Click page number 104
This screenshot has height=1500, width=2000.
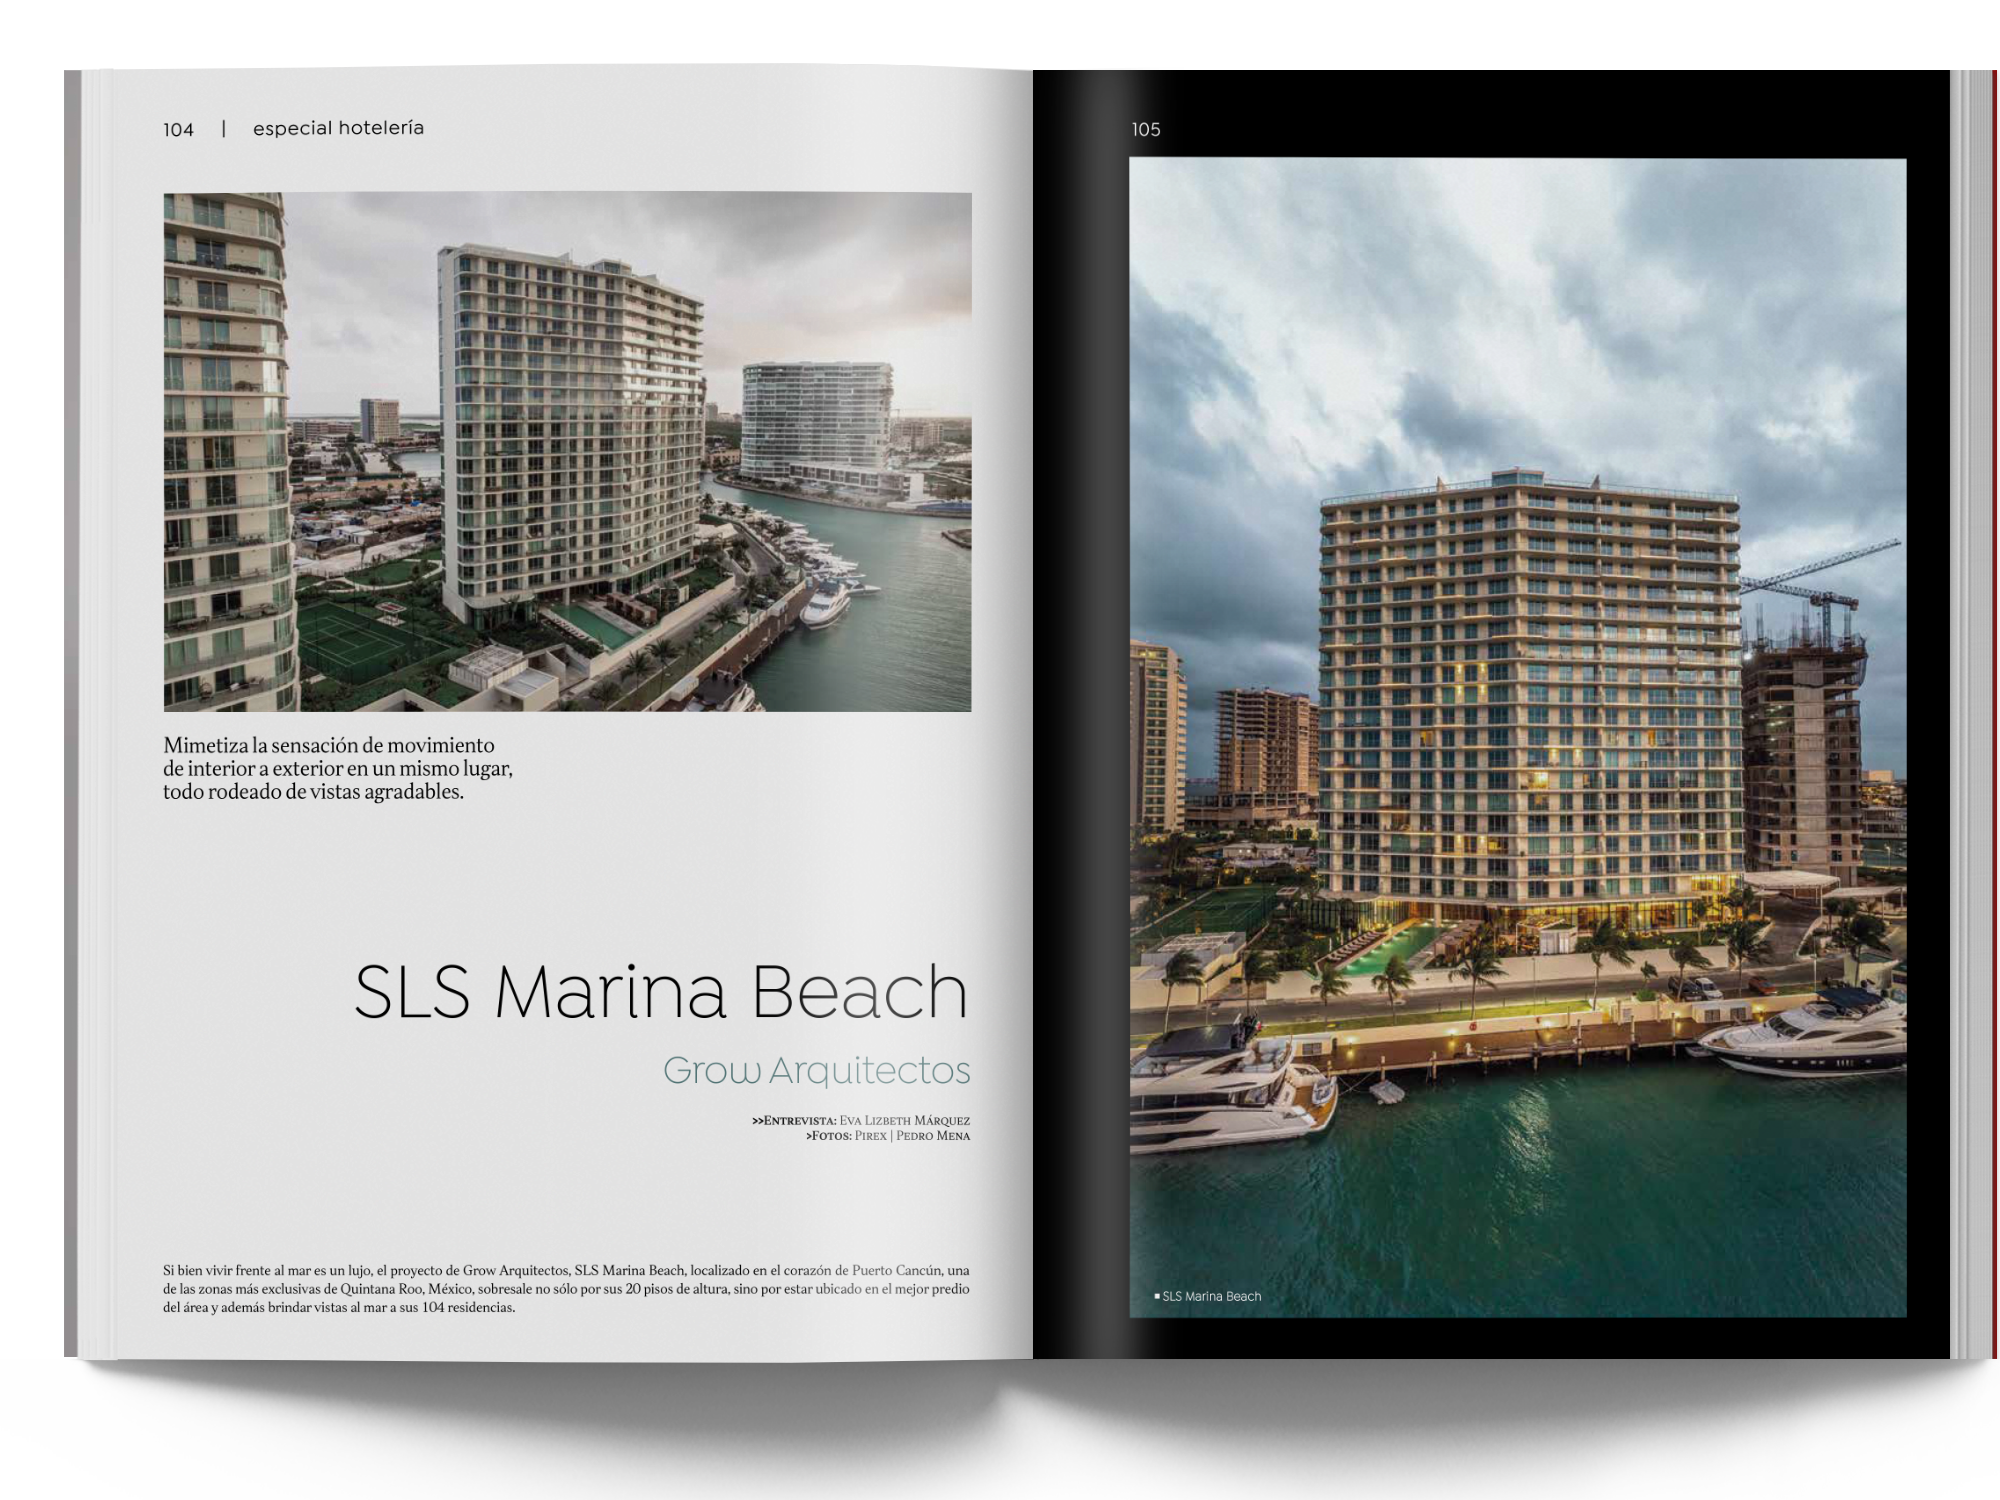click(x=178, y=130)
